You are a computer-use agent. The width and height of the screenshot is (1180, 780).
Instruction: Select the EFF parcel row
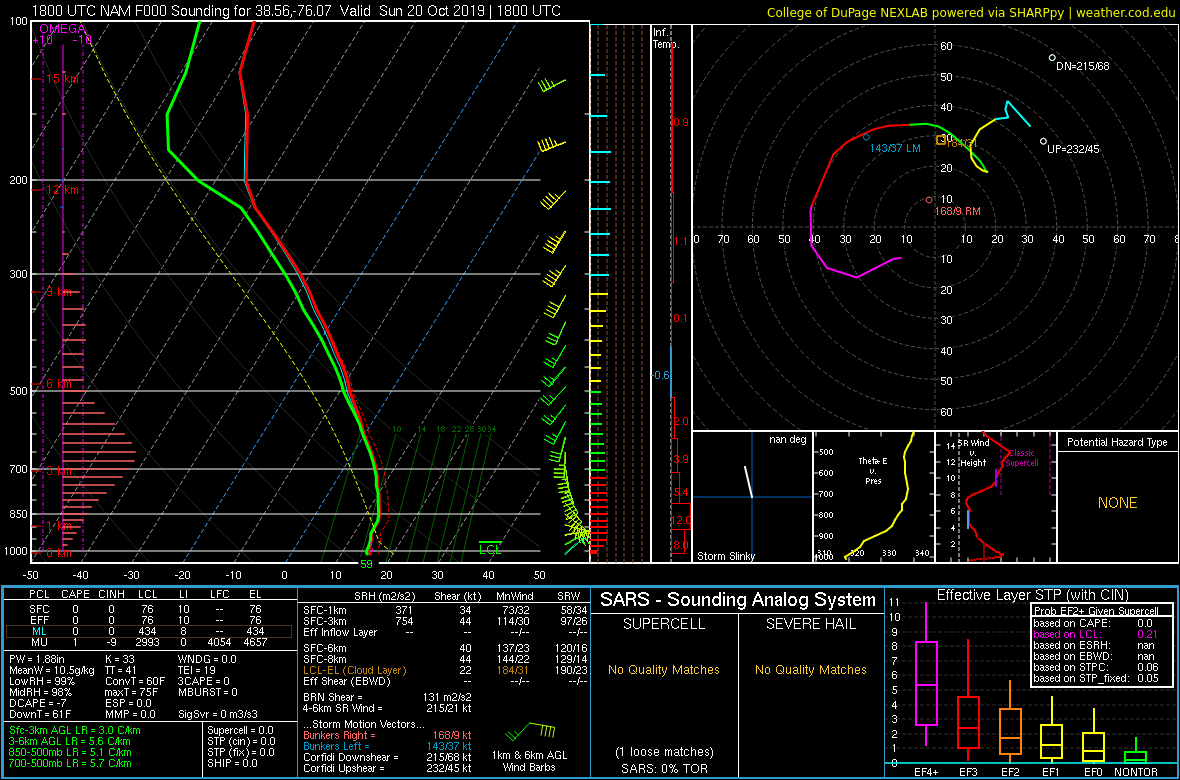149,620
